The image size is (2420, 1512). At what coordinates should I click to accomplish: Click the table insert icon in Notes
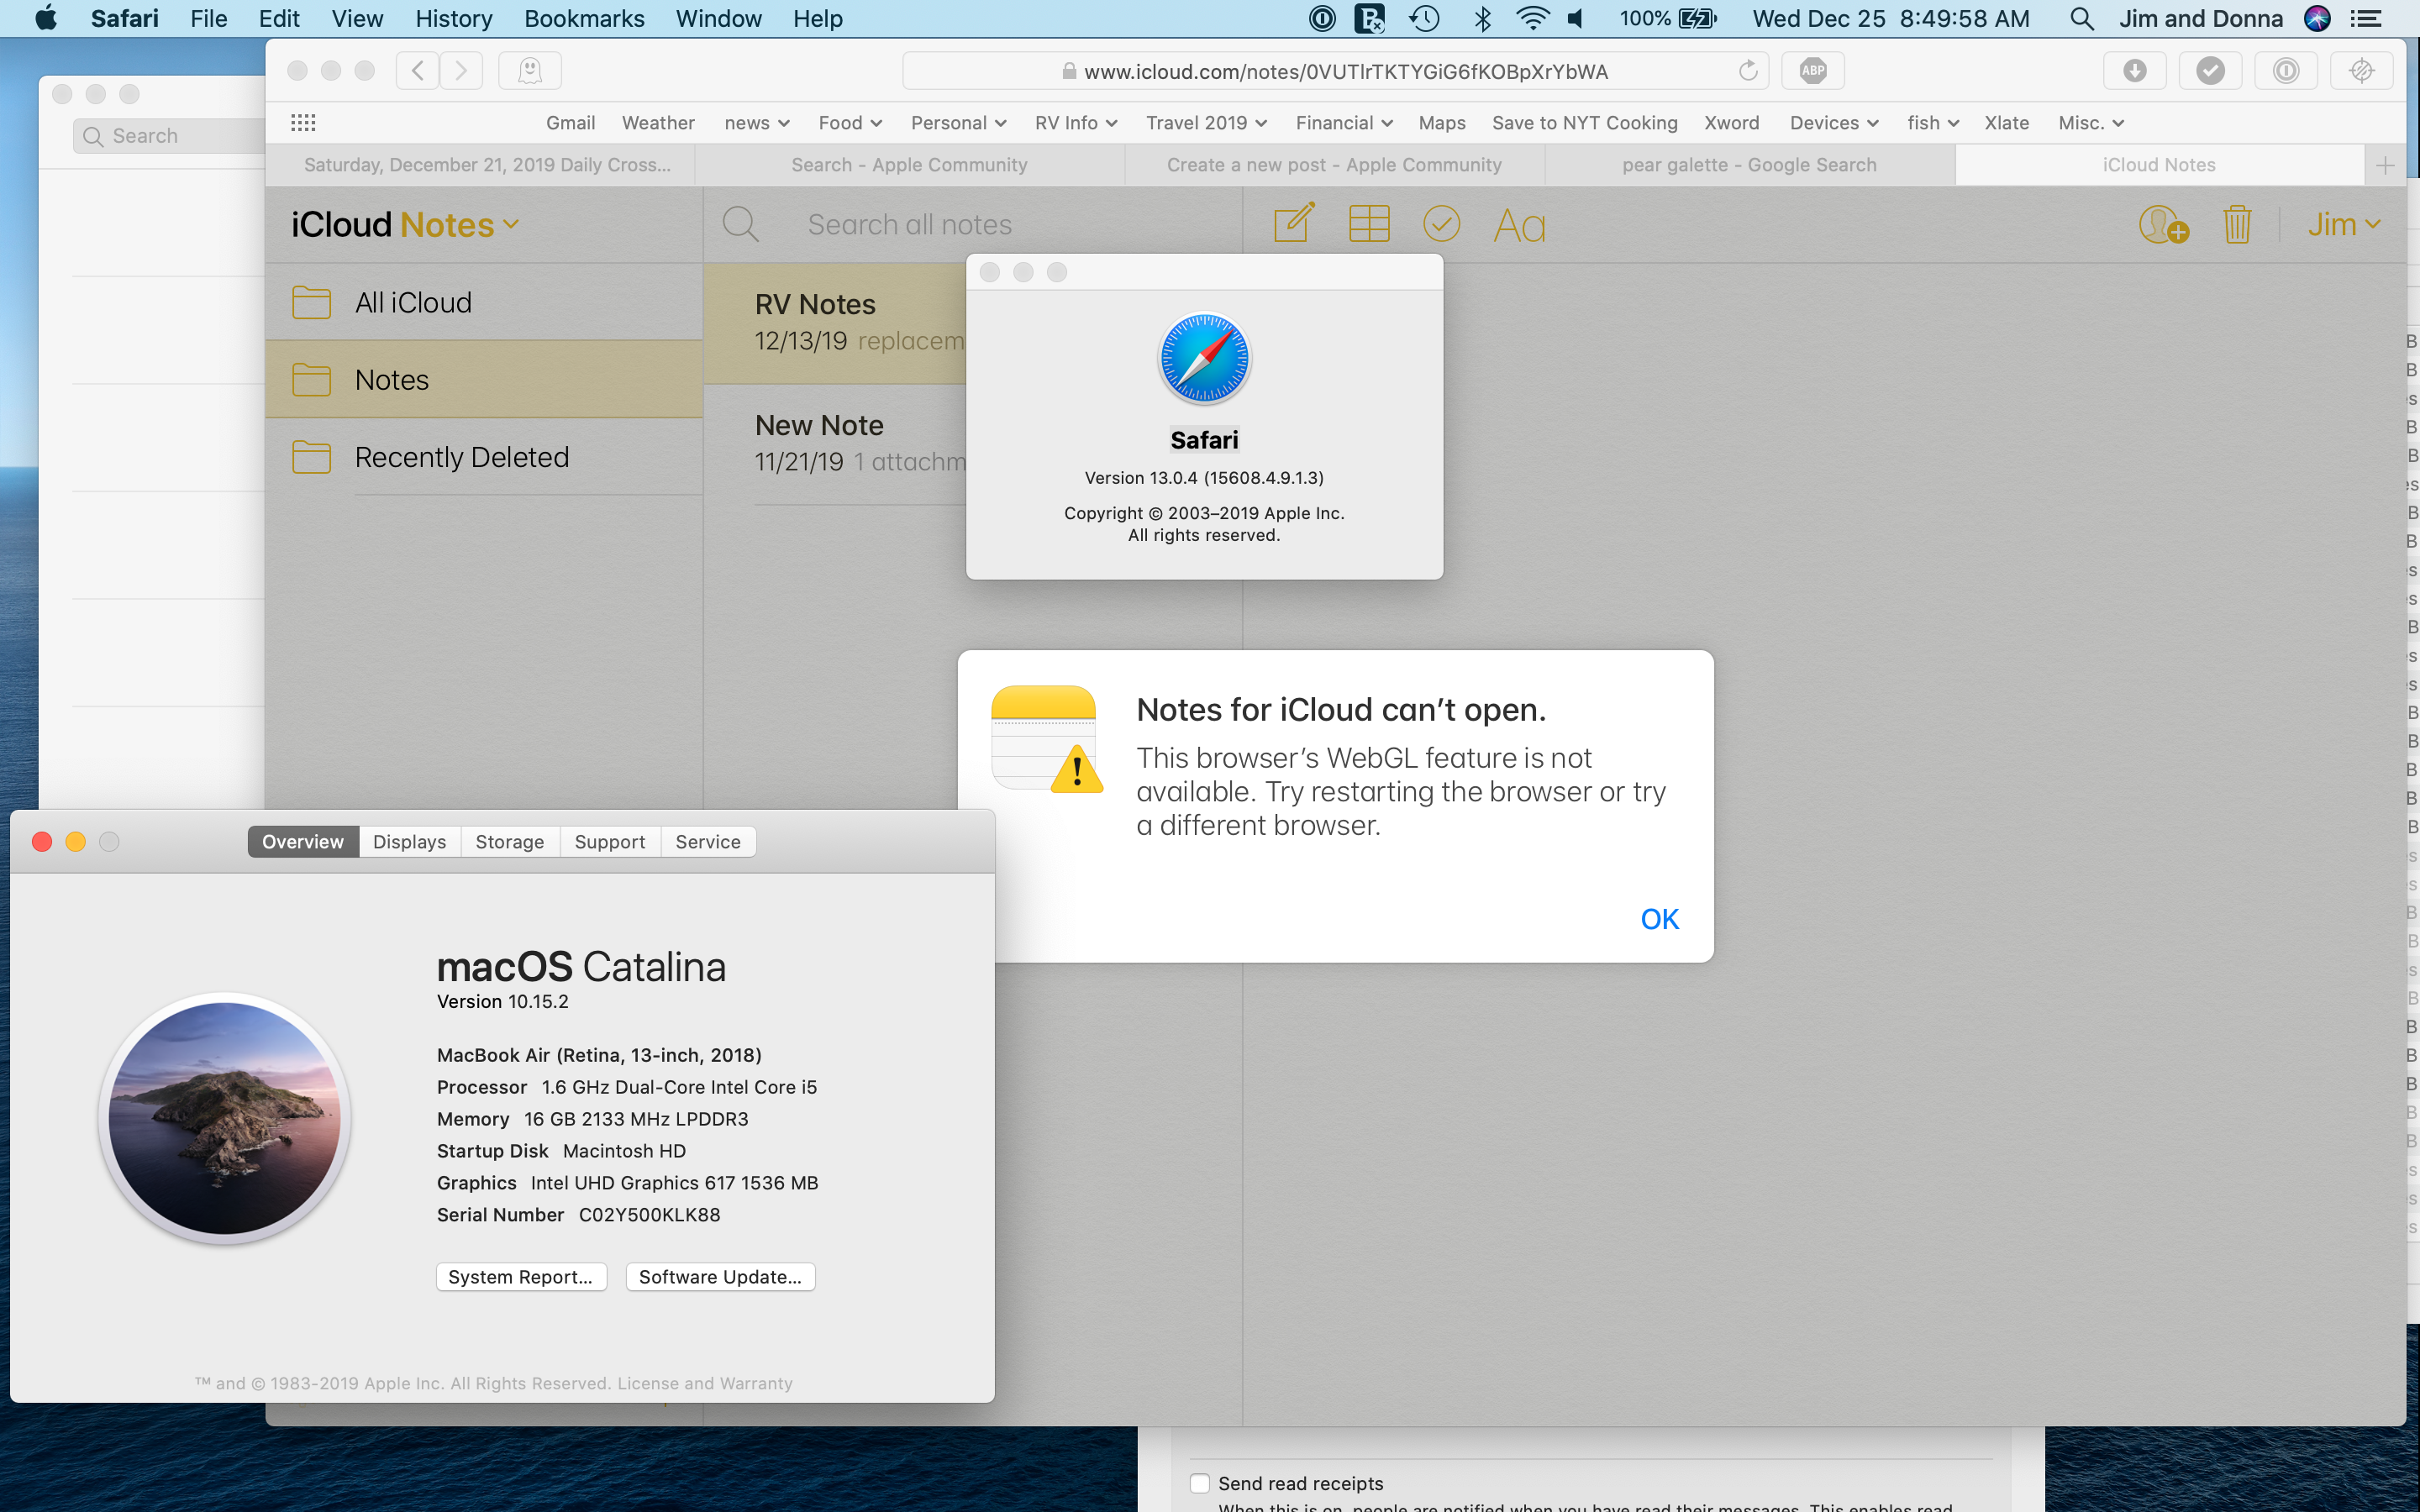tap(1368, 224)
